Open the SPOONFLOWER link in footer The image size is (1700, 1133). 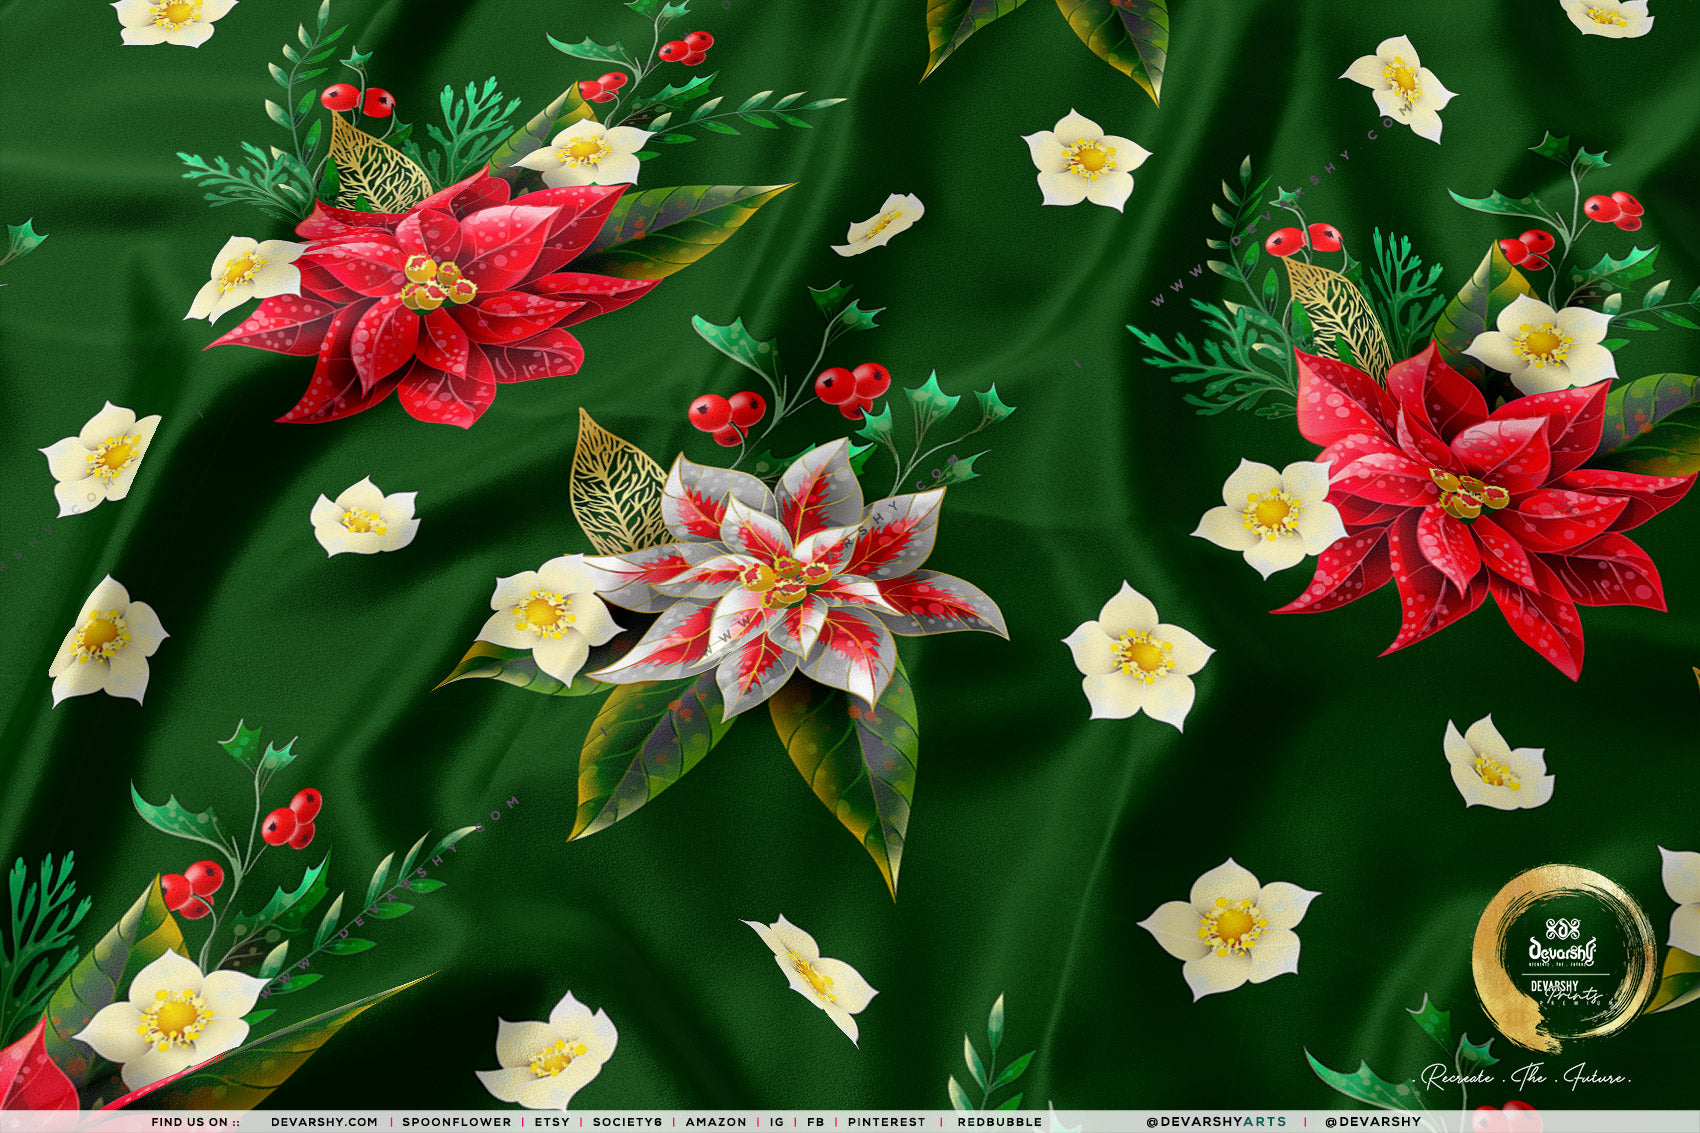pos(456,1122)
